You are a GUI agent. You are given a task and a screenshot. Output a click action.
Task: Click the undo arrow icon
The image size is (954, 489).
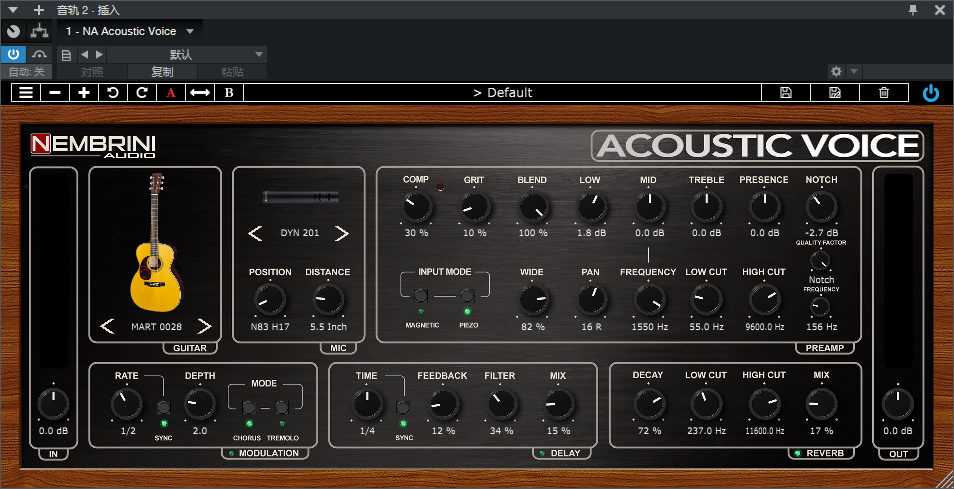[x=113, y=92]
